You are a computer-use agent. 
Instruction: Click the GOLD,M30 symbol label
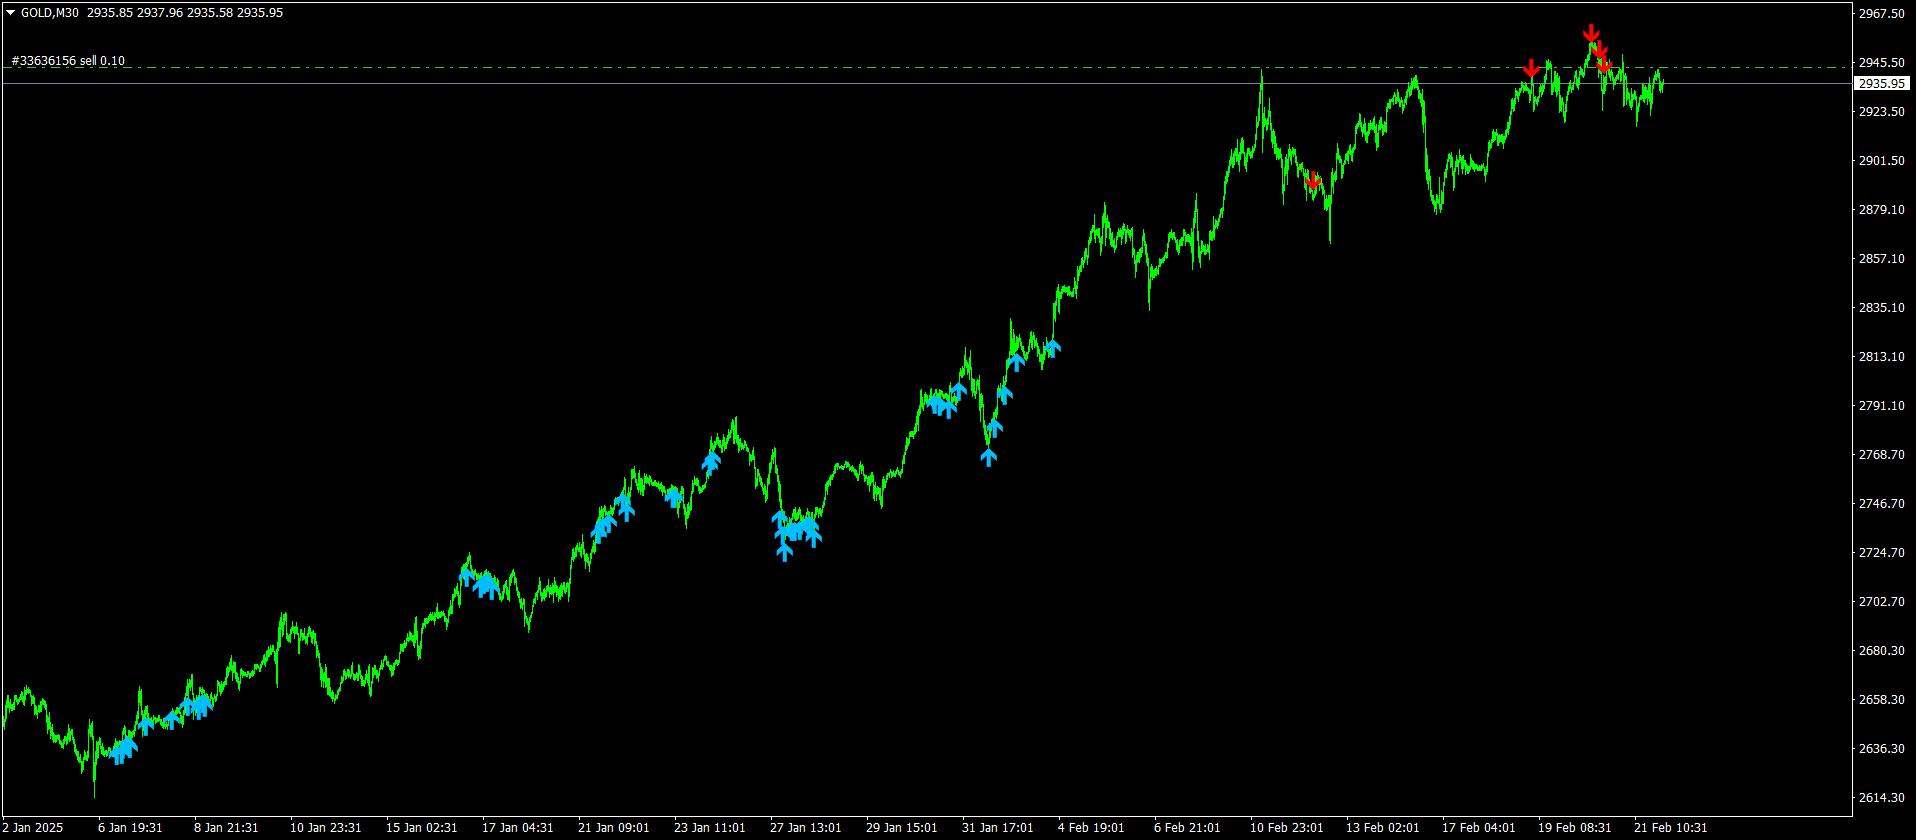[50, 13]
